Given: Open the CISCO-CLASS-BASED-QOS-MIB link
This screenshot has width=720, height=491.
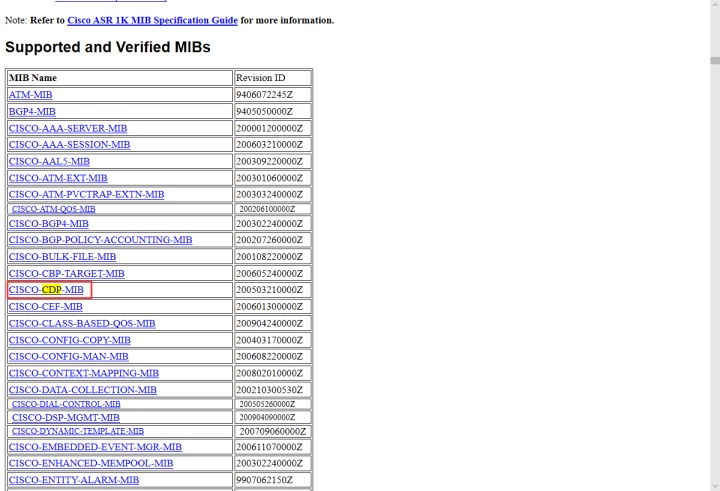Looking at the screenshot, I should click(x=82, y=324).
